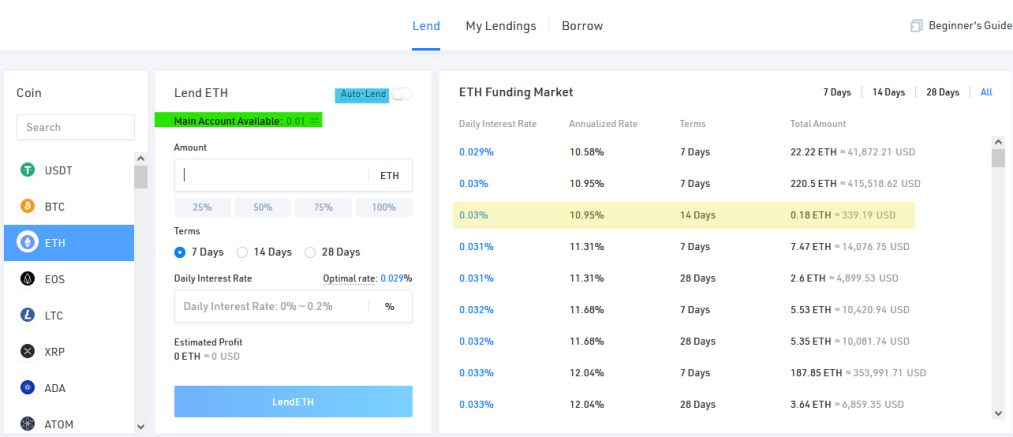Select the 28 Days term radio
The image size is (1013, 437).
tap(310, 252)
